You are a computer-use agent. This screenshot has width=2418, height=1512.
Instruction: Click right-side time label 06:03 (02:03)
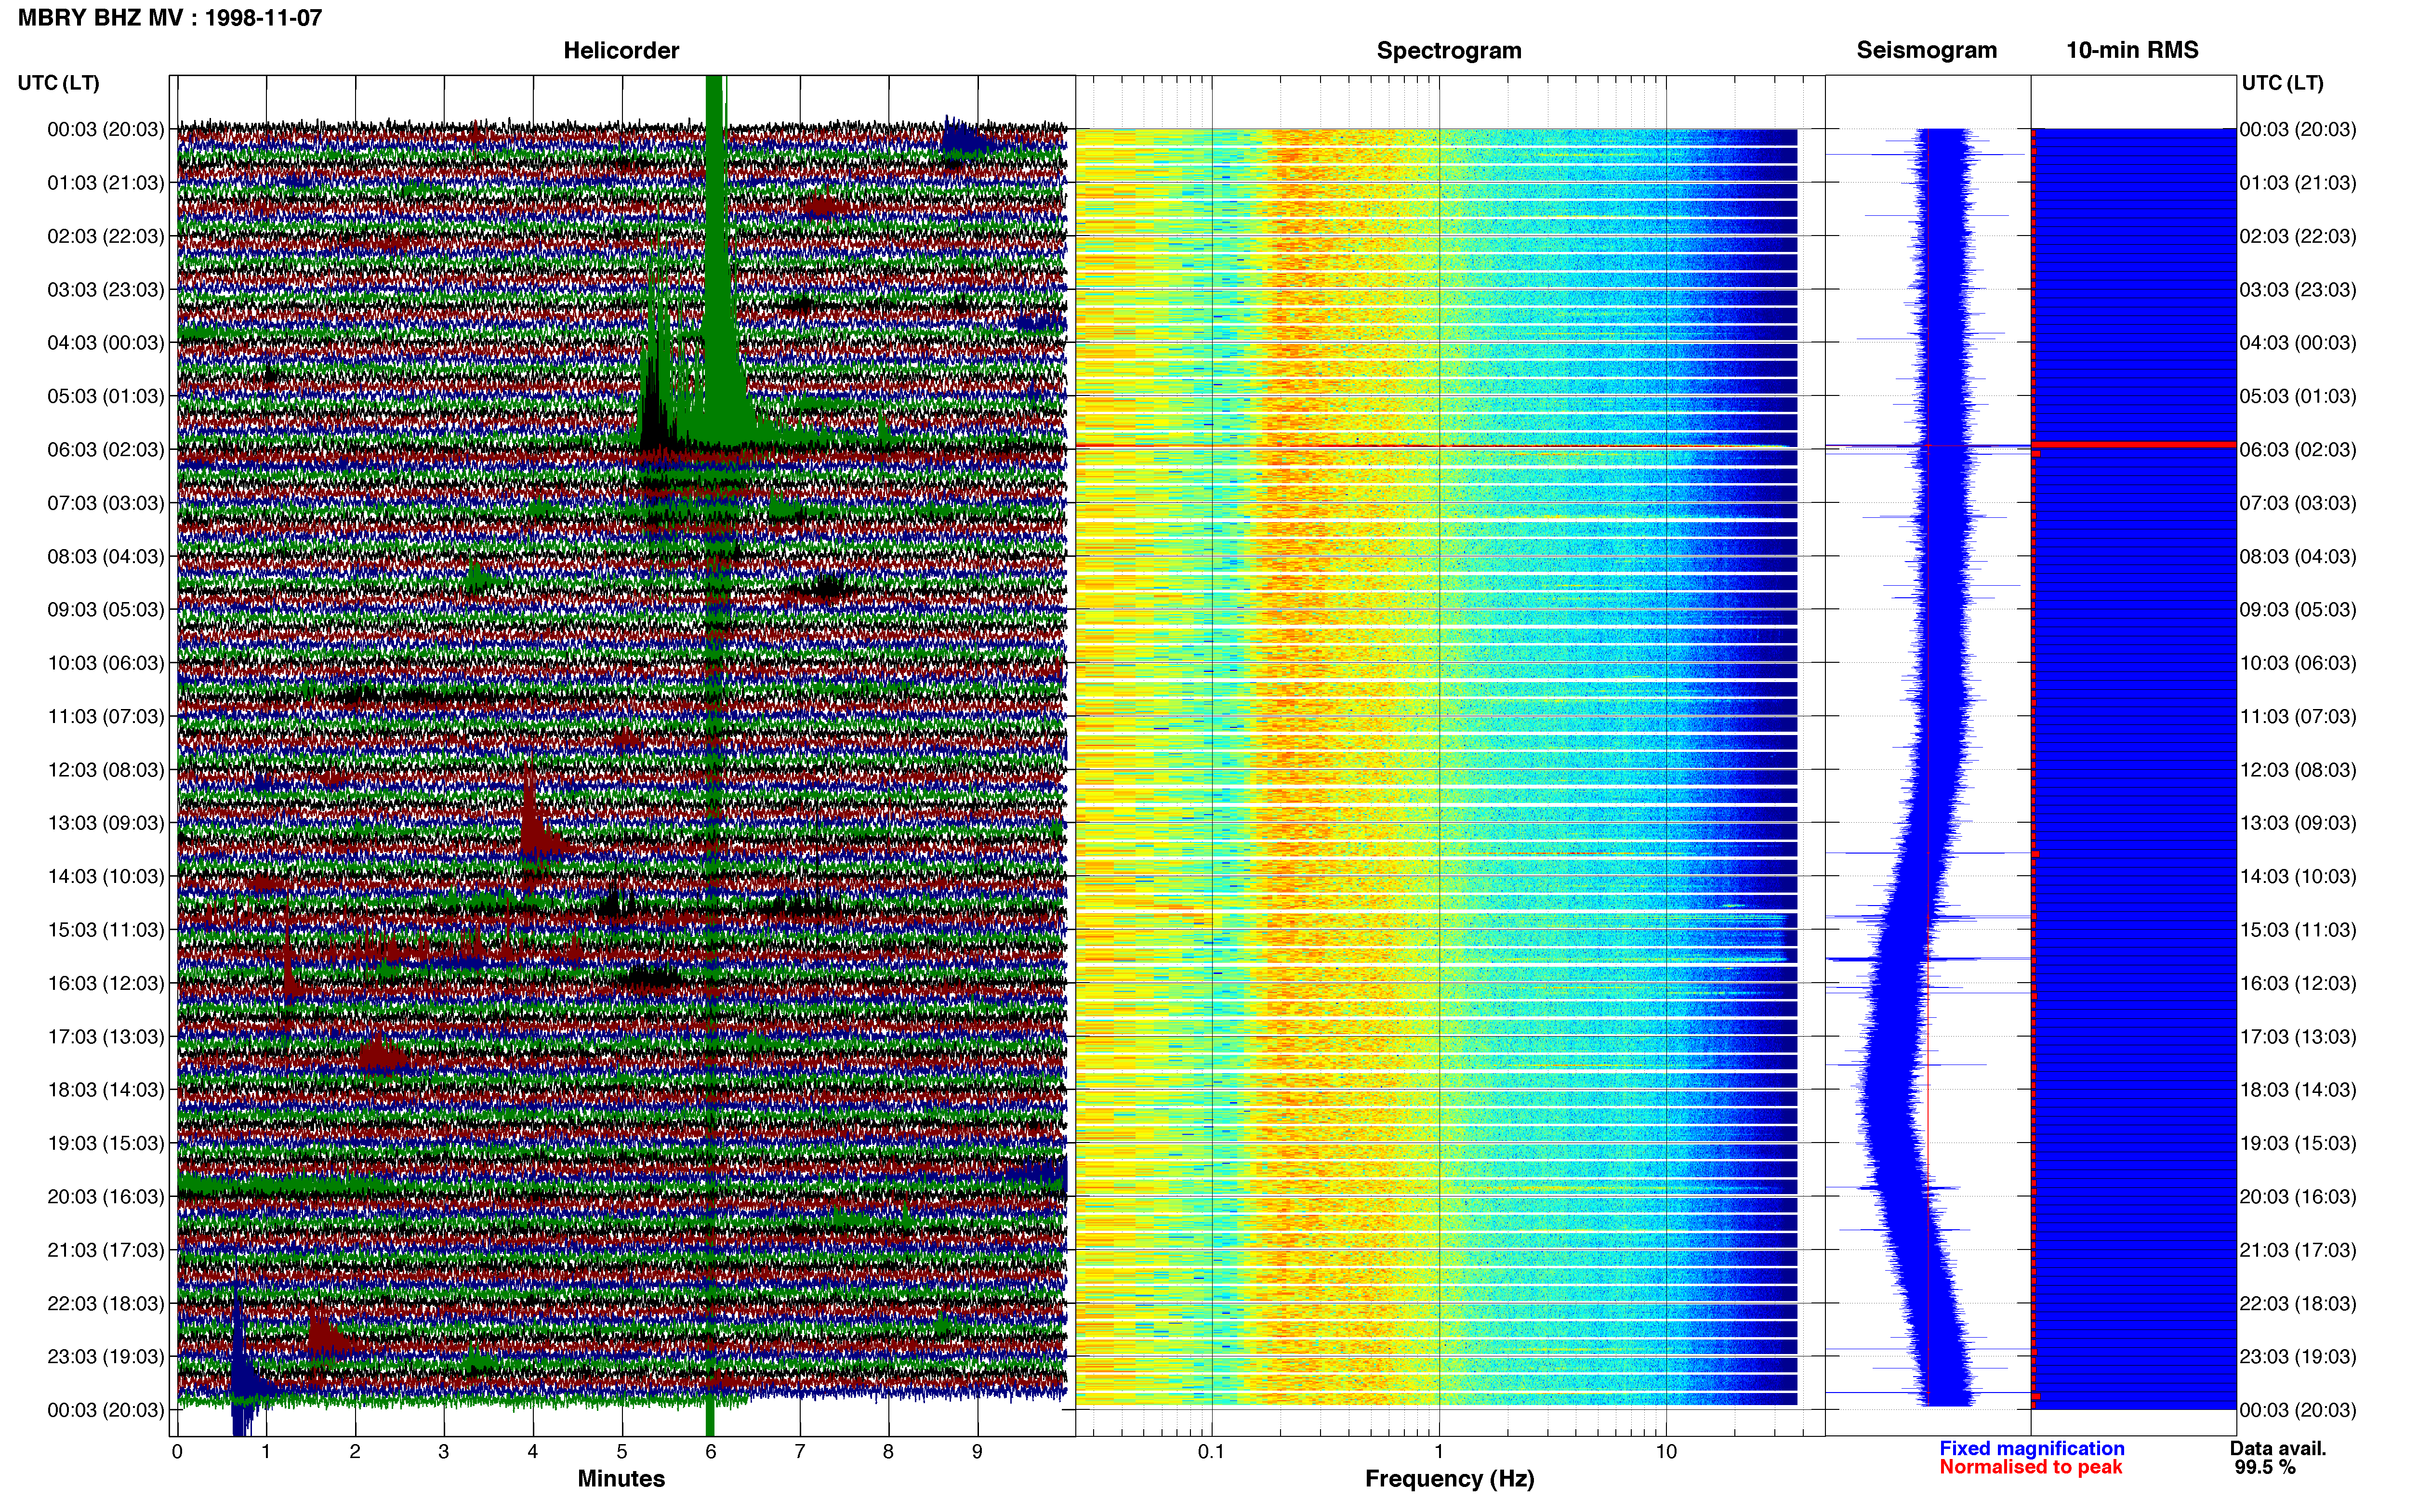[x=2298, y=450]
